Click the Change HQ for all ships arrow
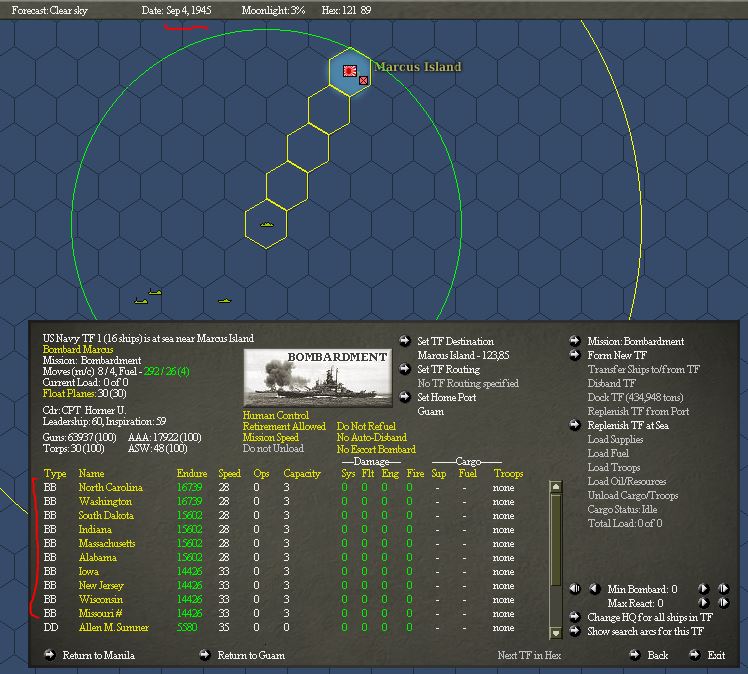748x674 pixels. [575, 617]
